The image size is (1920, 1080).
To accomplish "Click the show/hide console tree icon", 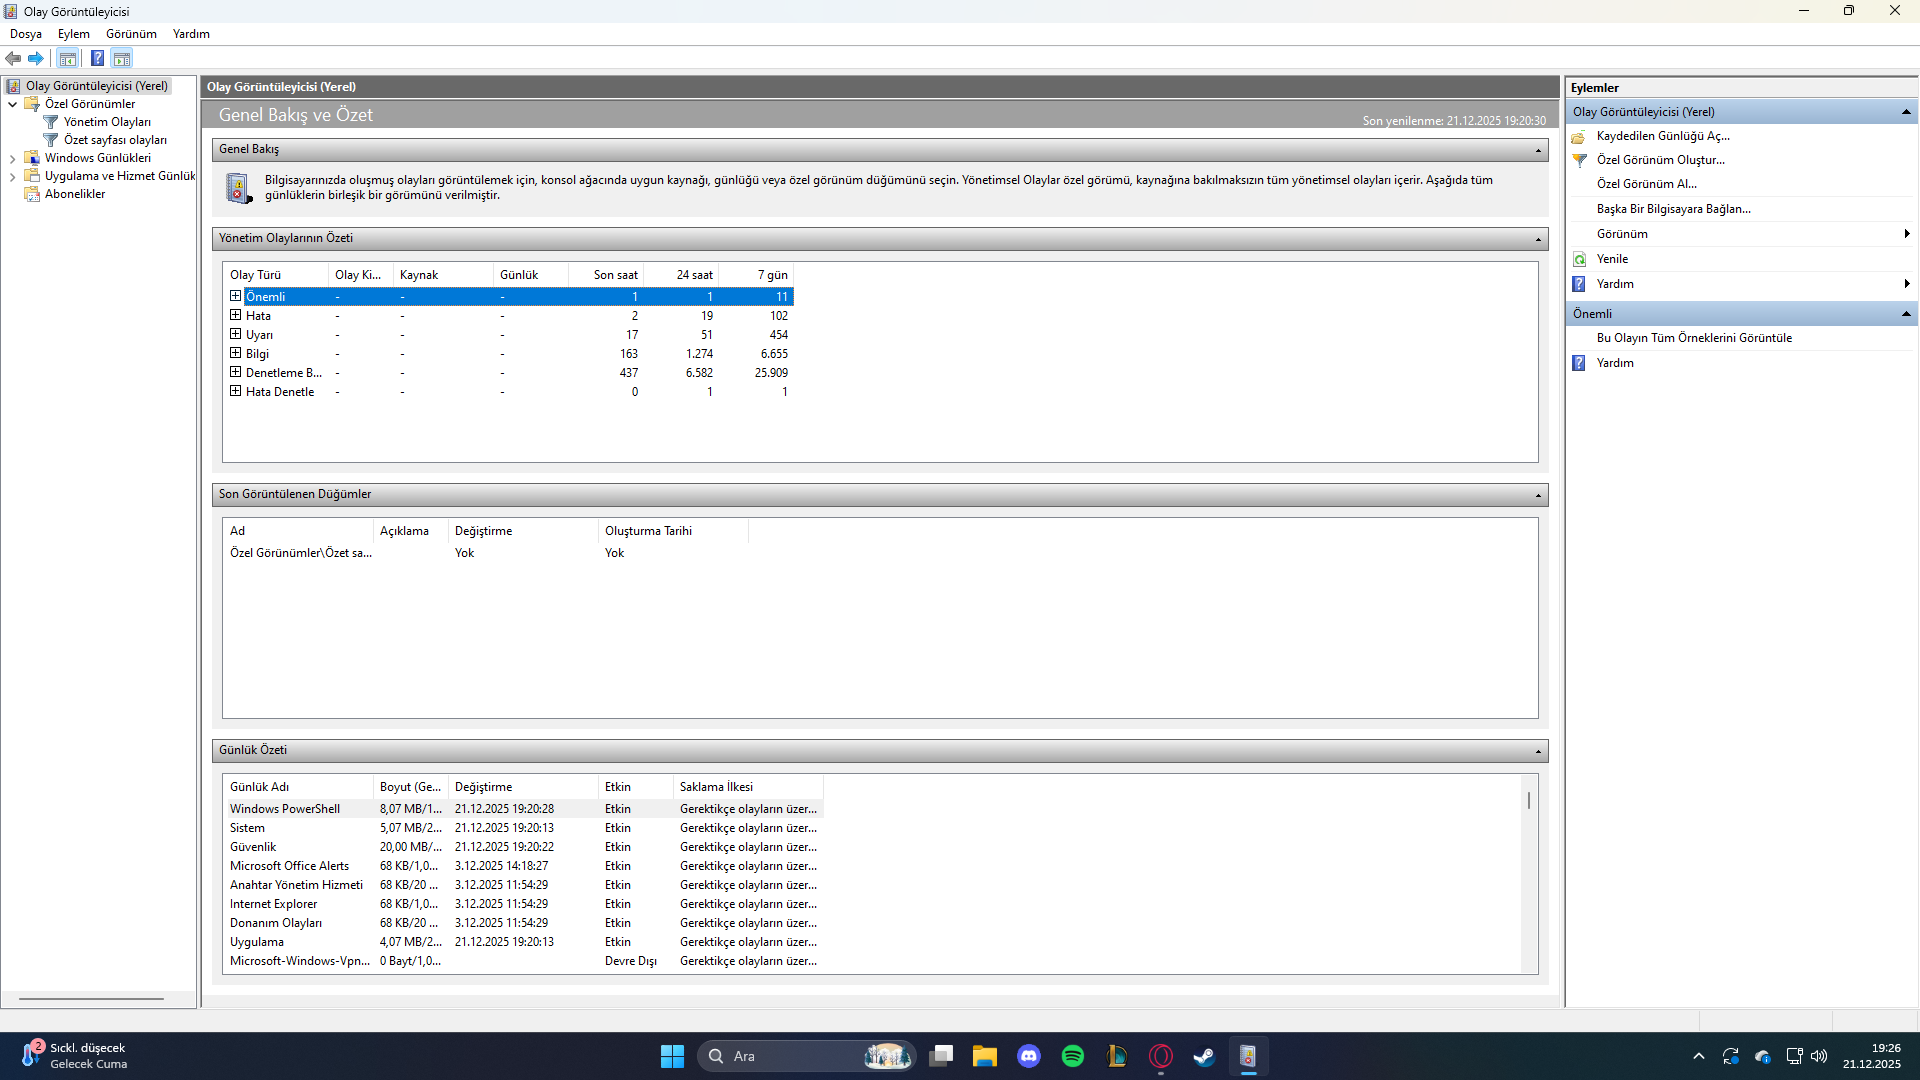I will click(67, 58).
